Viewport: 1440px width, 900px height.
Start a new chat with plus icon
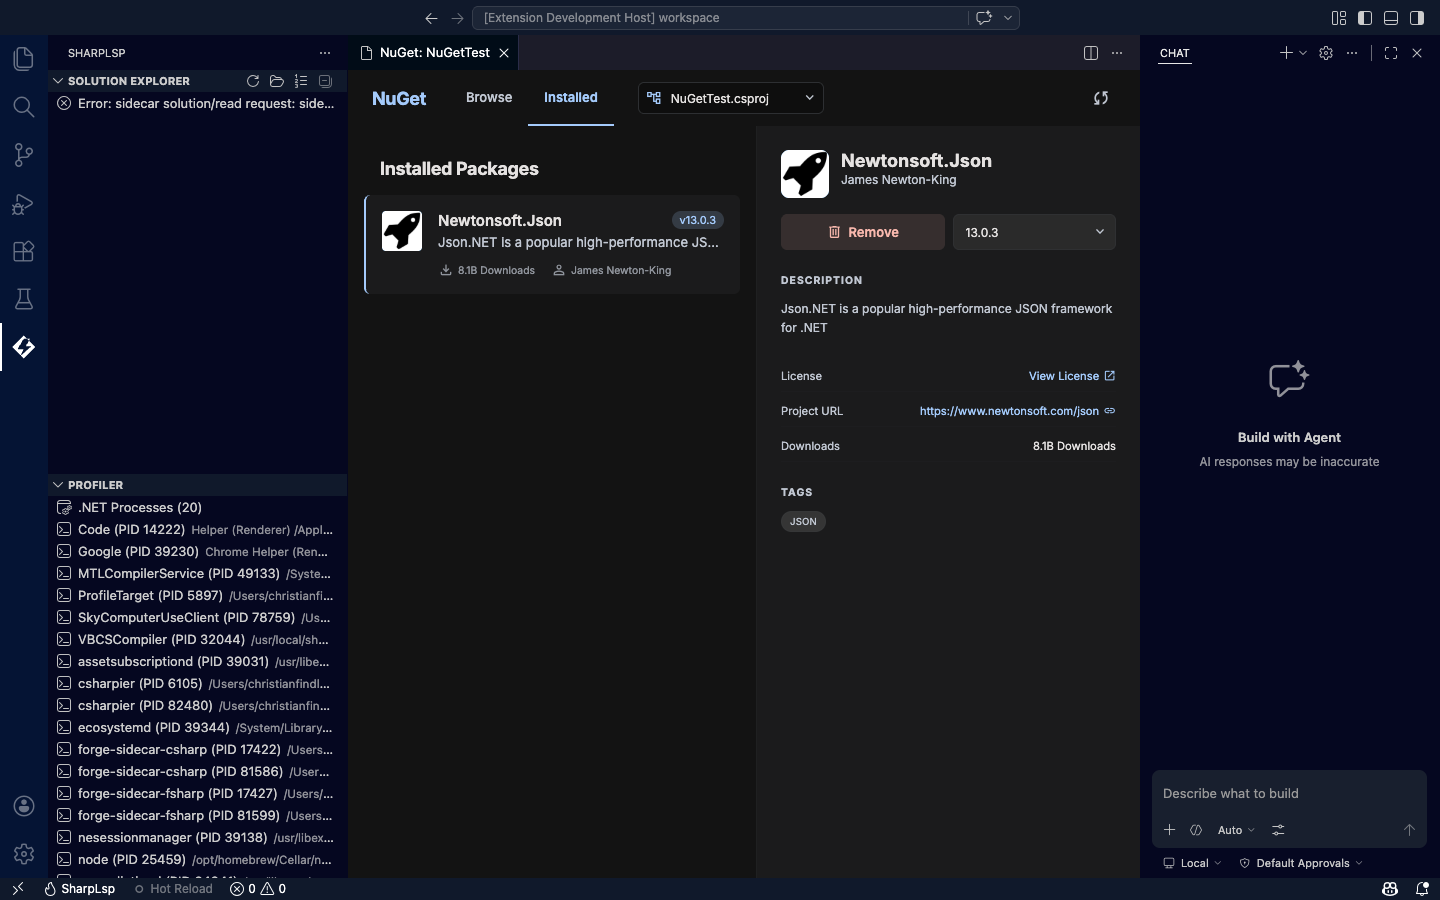[x=1286, y=53]
